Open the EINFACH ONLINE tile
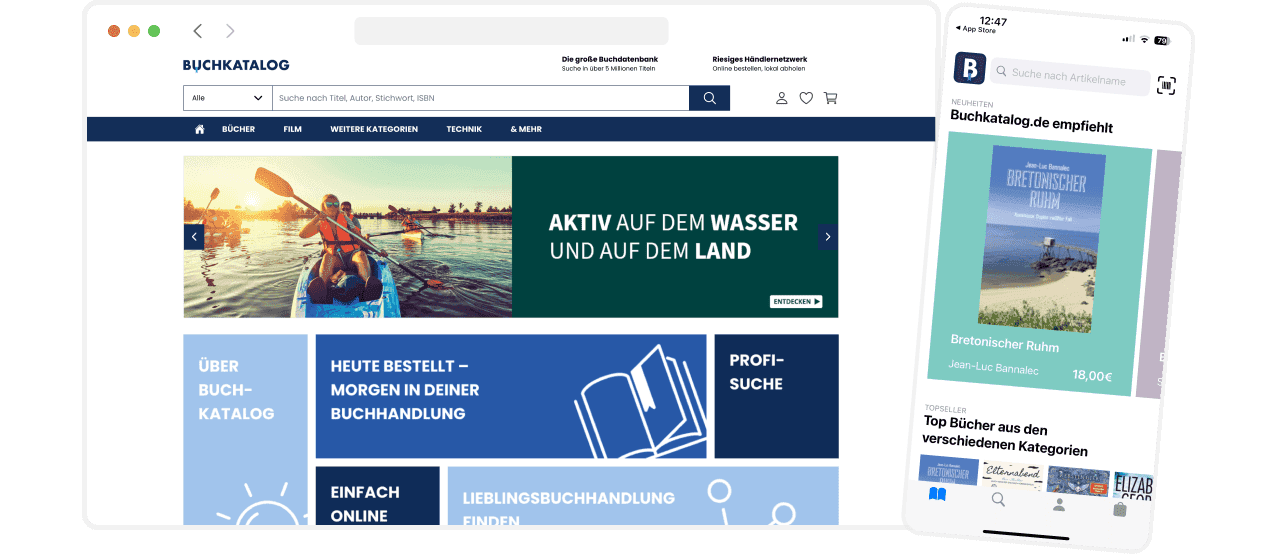 pyautogui.click(x=378, y=496)
